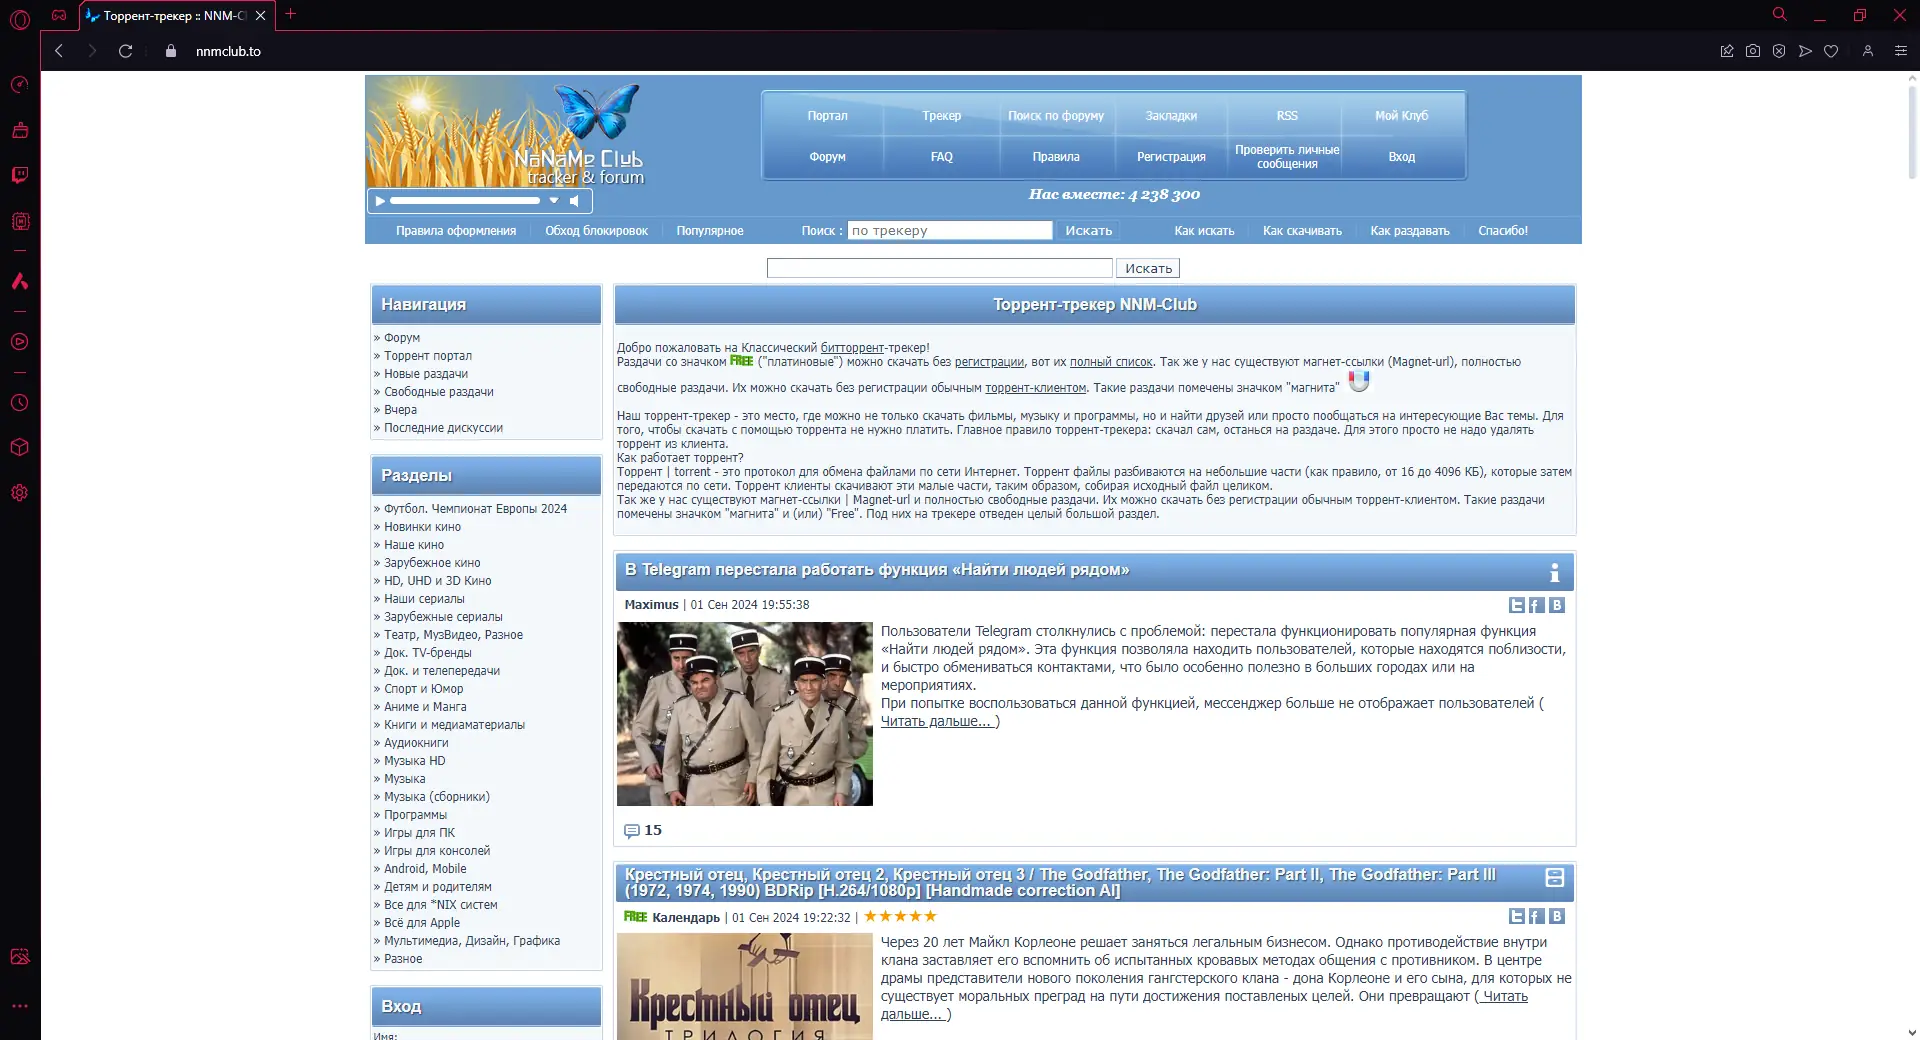
Task: Open the RSS menu item
Action: (1287, 116)
